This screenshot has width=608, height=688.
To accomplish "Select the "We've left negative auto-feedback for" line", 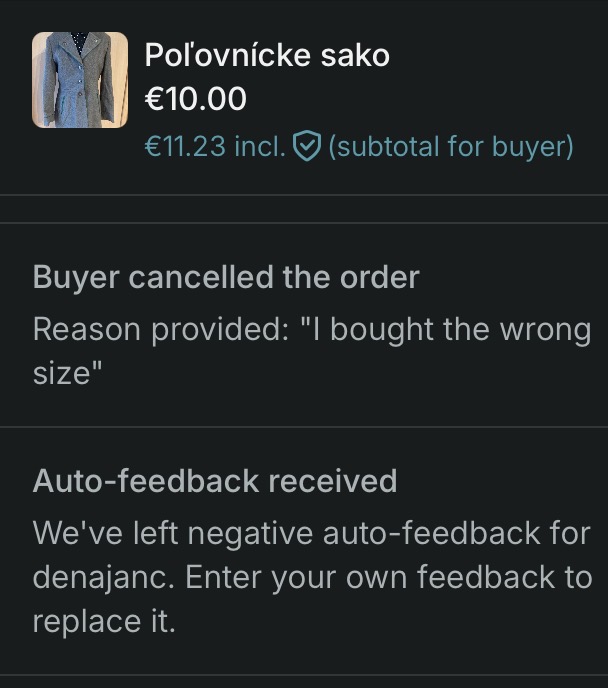I will click(x=312, y=534).
